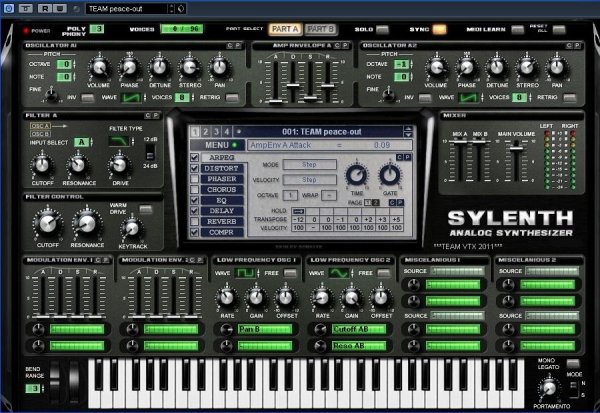The width and height of the screenshot is (600, 413).
Task: Click the Keytrack knob
Action: click(x=132, y=229)
